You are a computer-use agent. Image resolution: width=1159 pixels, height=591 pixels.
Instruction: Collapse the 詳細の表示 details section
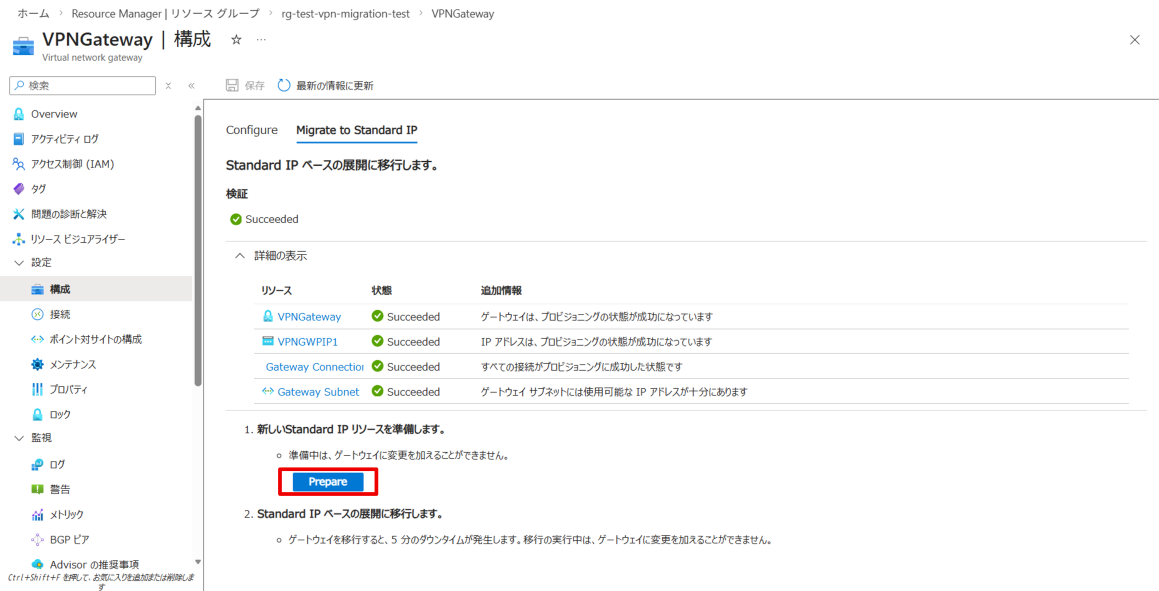[239, 256]
